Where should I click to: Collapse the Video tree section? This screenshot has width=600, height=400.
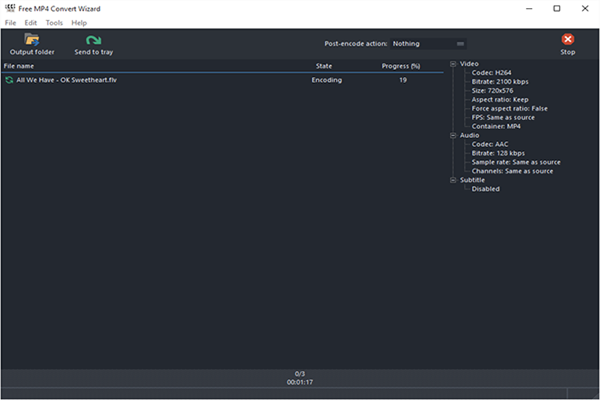(x=453, y=64)
